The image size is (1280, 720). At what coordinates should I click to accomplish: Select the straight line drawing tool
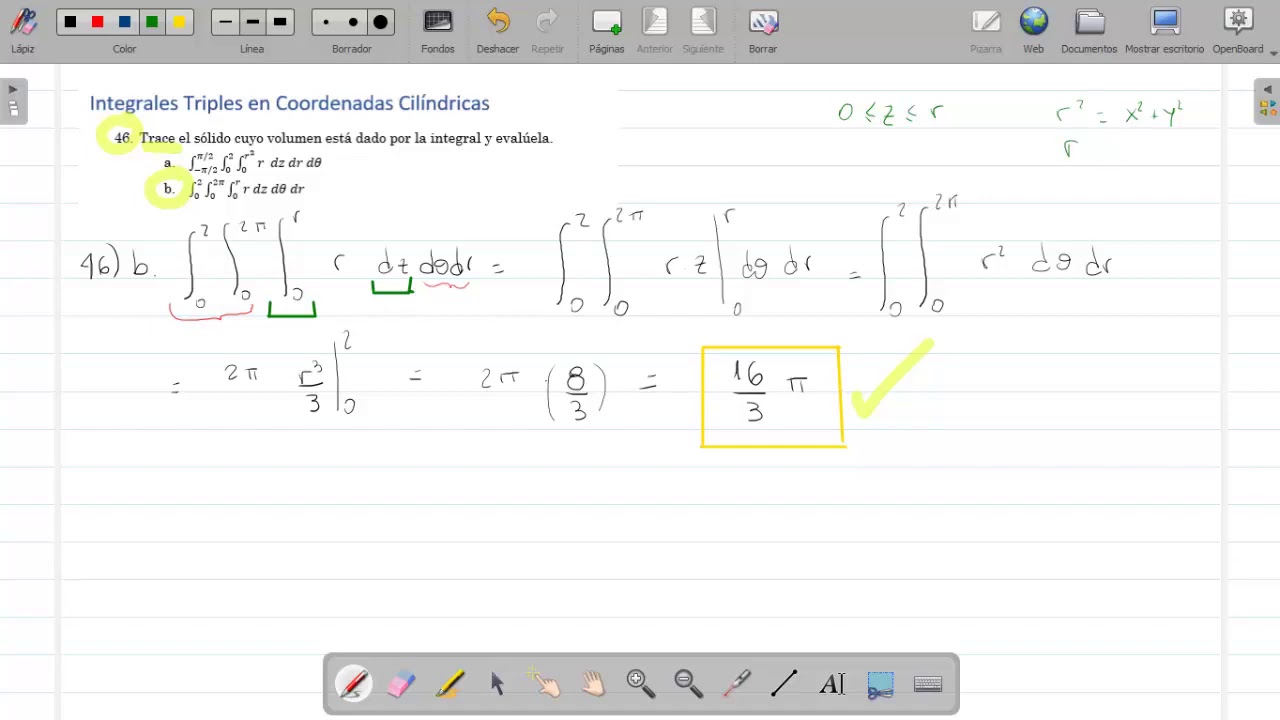tap(784, 684)
